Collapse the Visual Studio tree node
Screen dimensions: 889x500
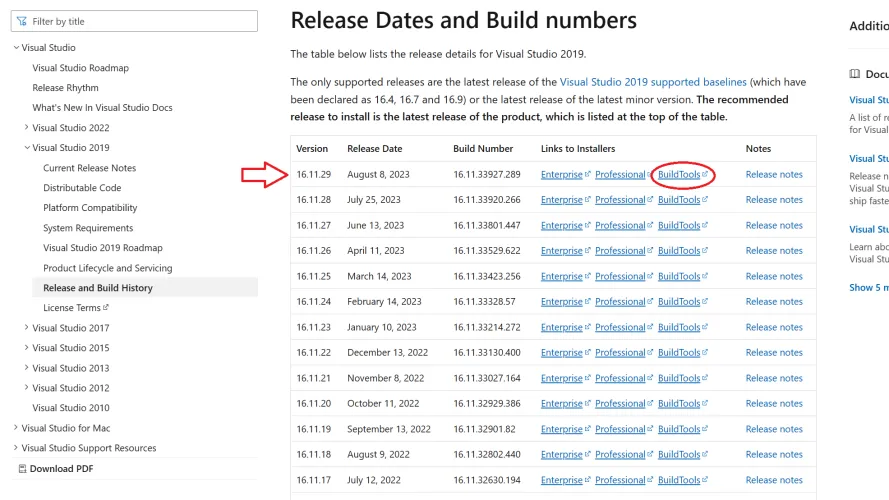(16, 48)
